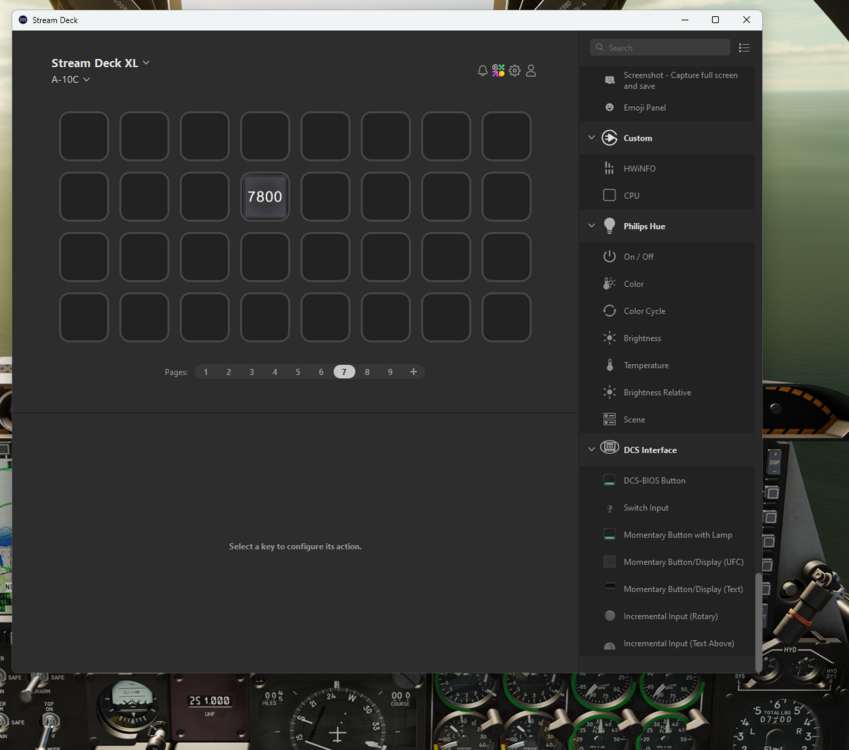Switch to page 3
This screenshot has height=750, width=849.
252,372
